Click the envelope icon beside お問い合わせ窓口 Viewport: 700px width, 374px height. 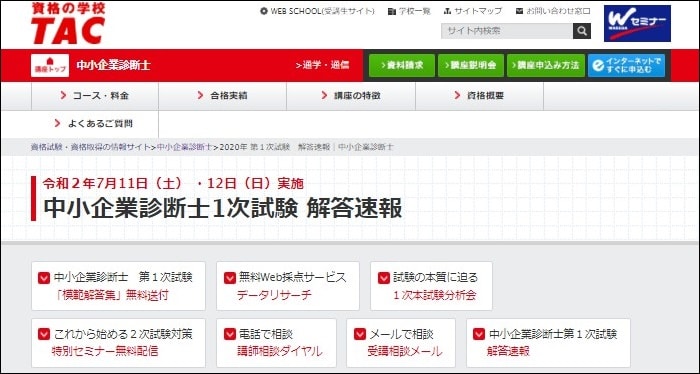[x=519, y=11]
